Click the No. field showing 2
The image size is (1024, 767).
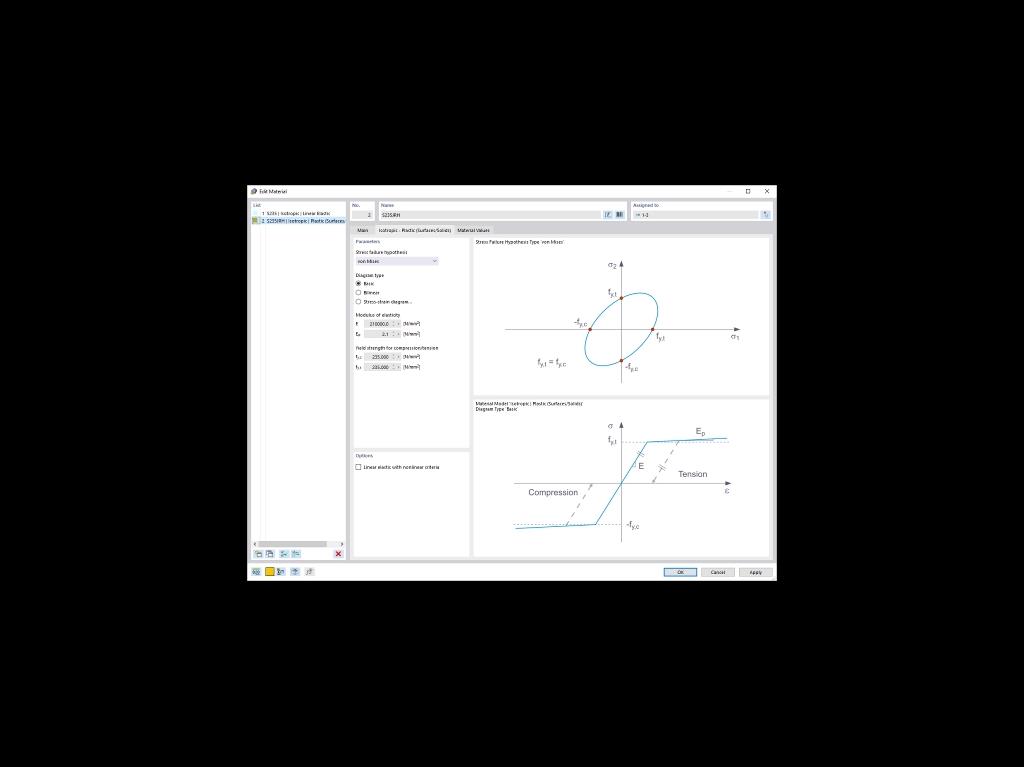[x=362, y=215]
